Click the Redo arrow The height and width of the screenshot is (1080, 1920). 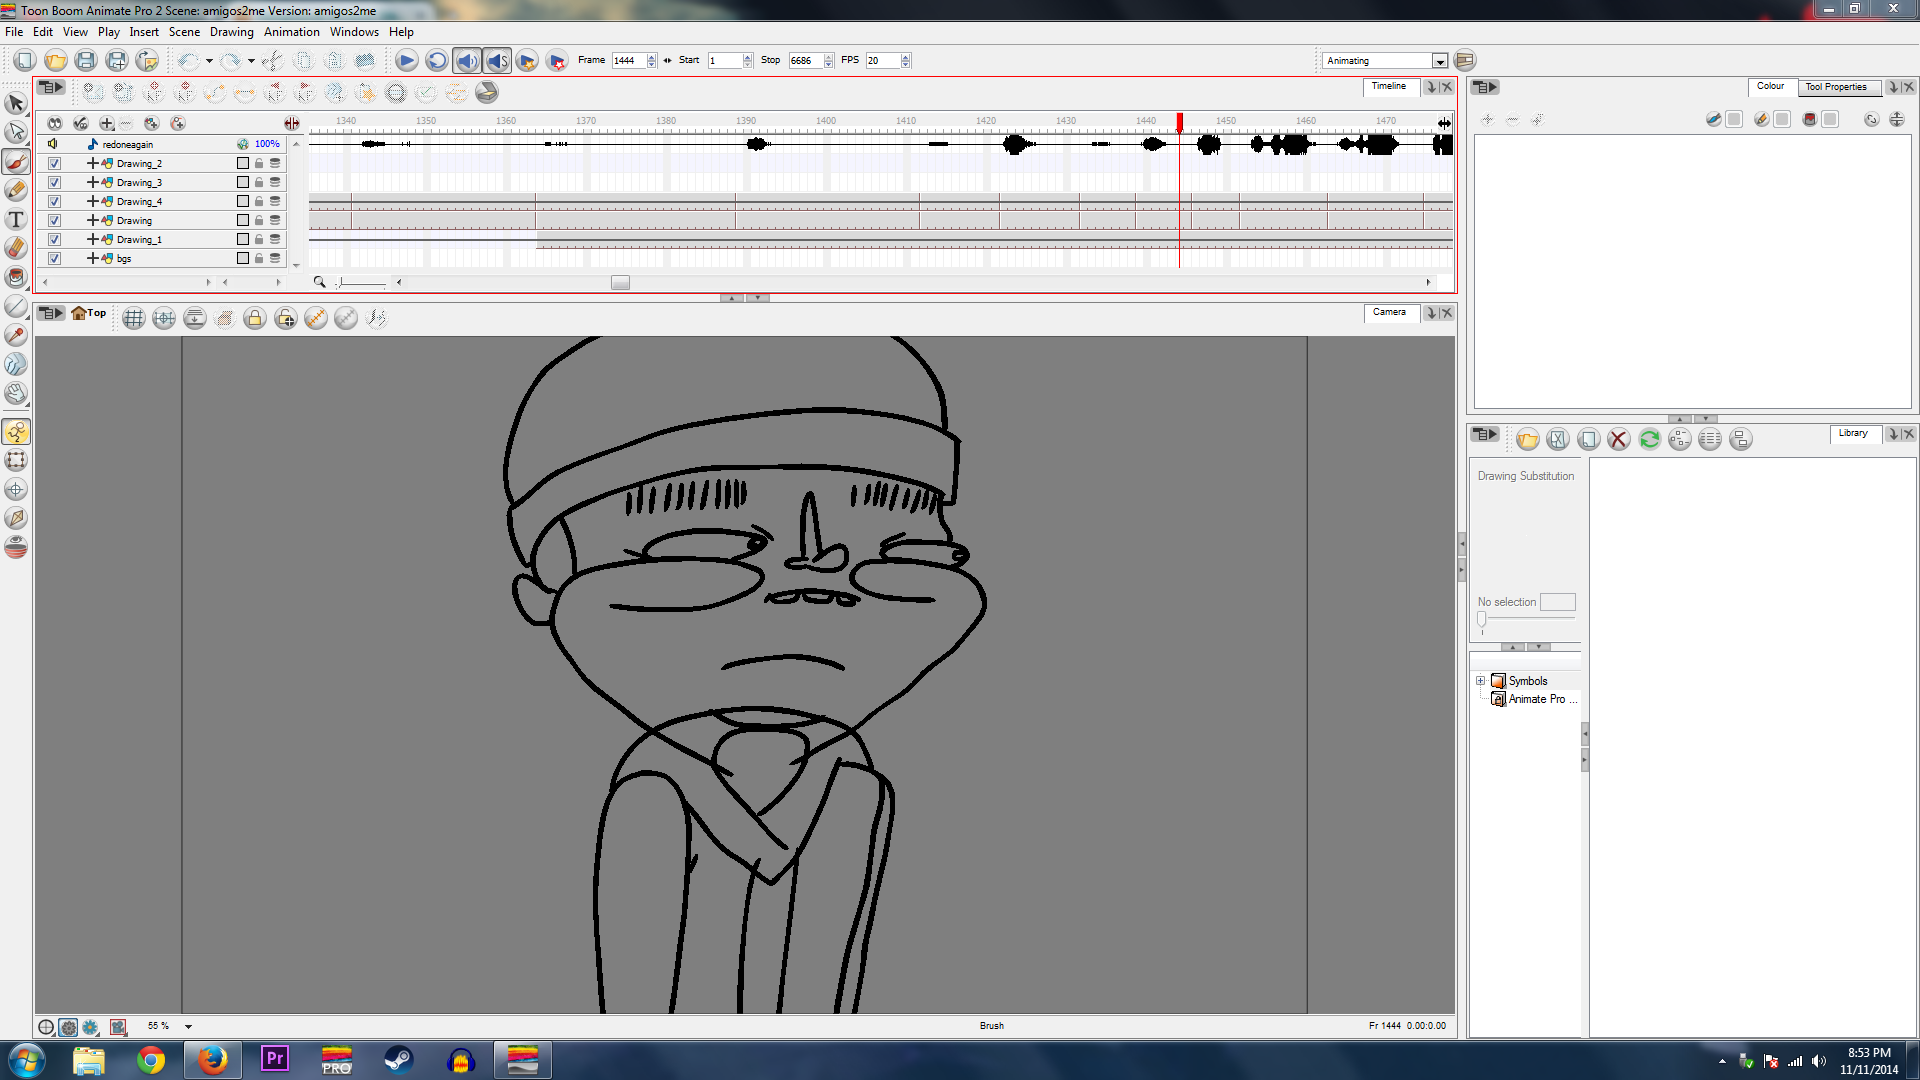[x=230, y=61]
